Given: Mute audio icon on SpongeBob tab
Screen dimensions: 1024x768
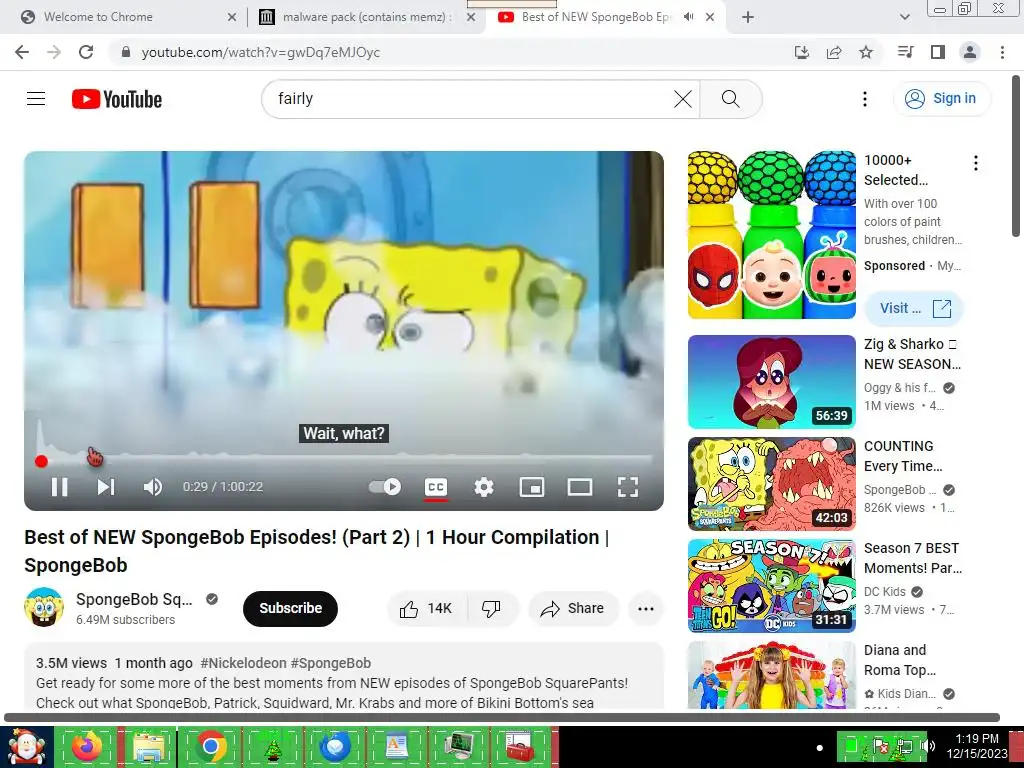Looking at the screenshot, I should point(688,17).
